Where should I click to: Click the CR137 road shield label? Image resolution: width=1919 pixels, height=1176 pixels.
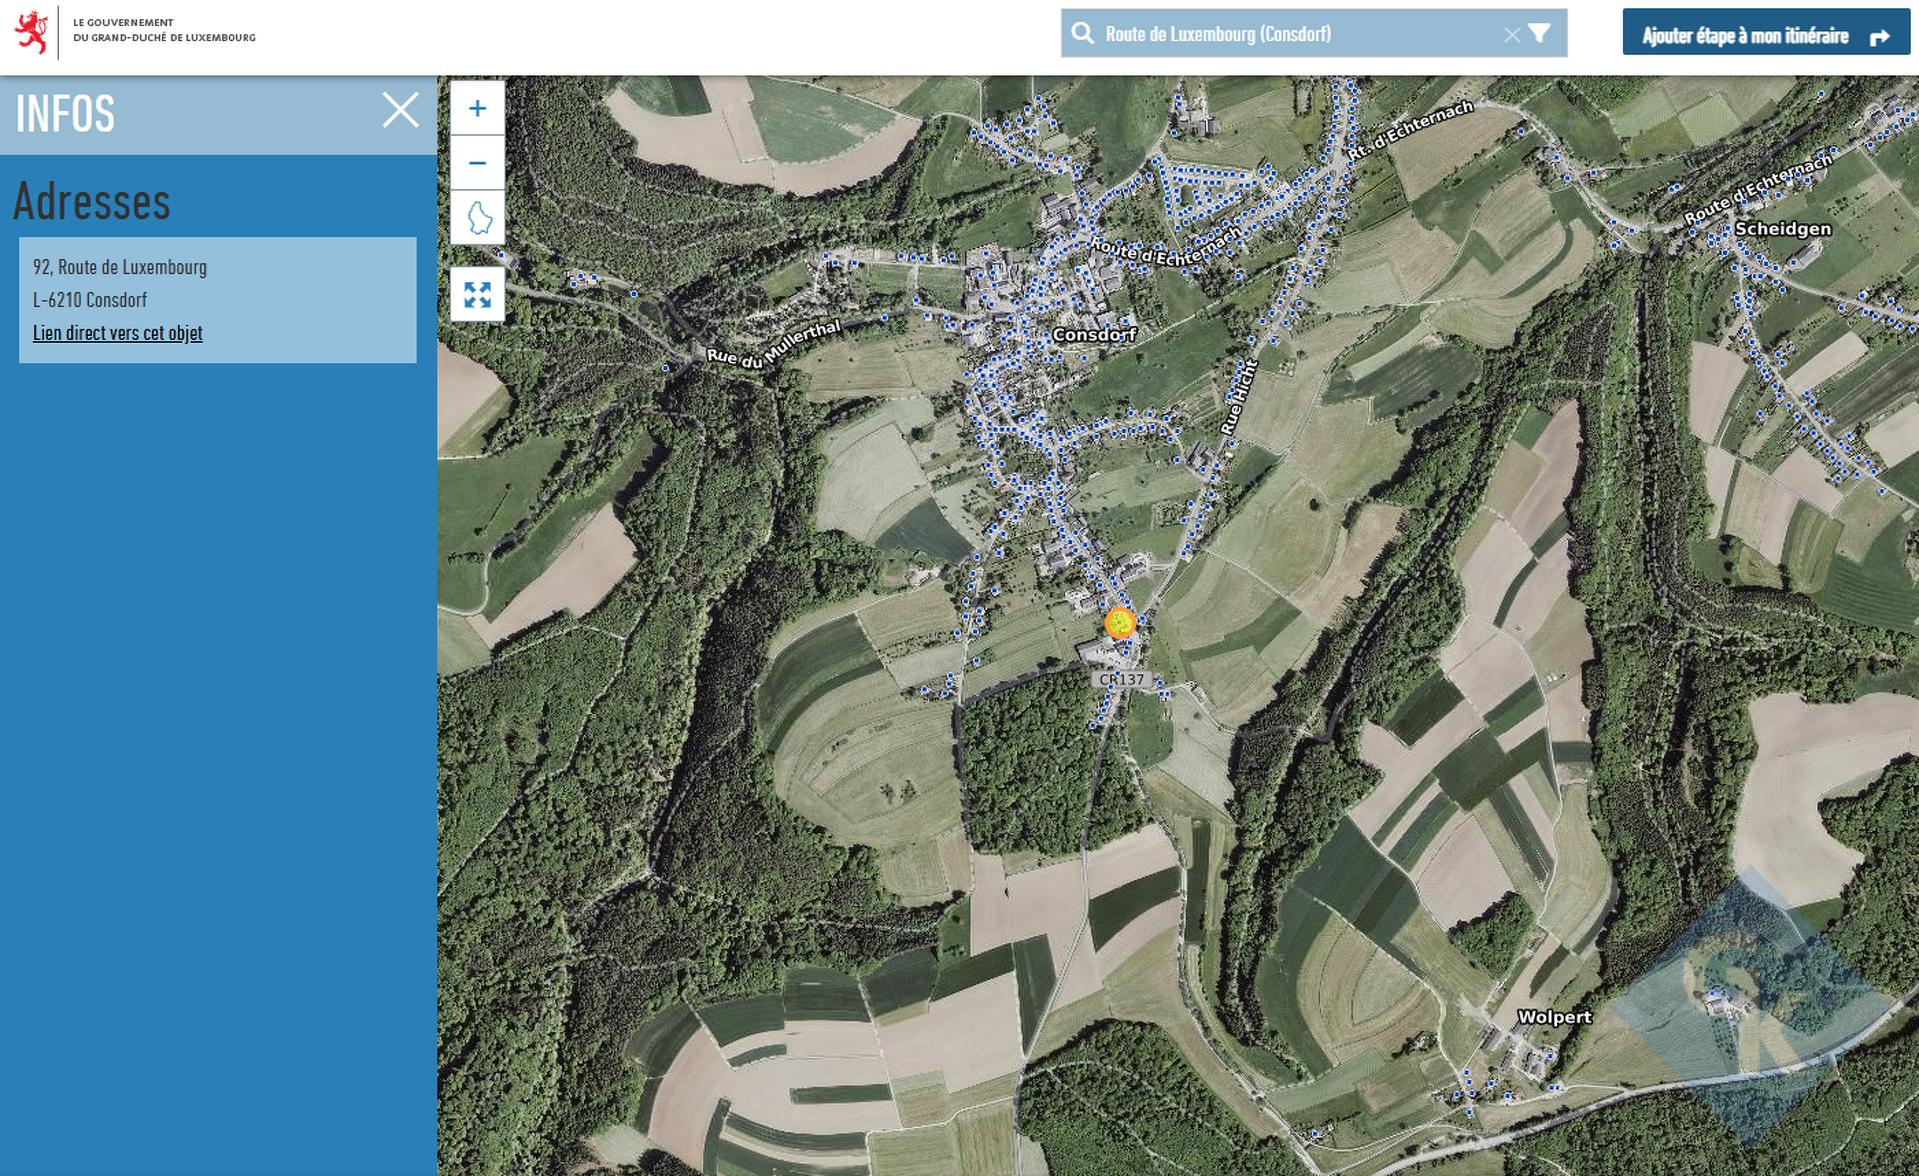click(x=1121, y=680)
